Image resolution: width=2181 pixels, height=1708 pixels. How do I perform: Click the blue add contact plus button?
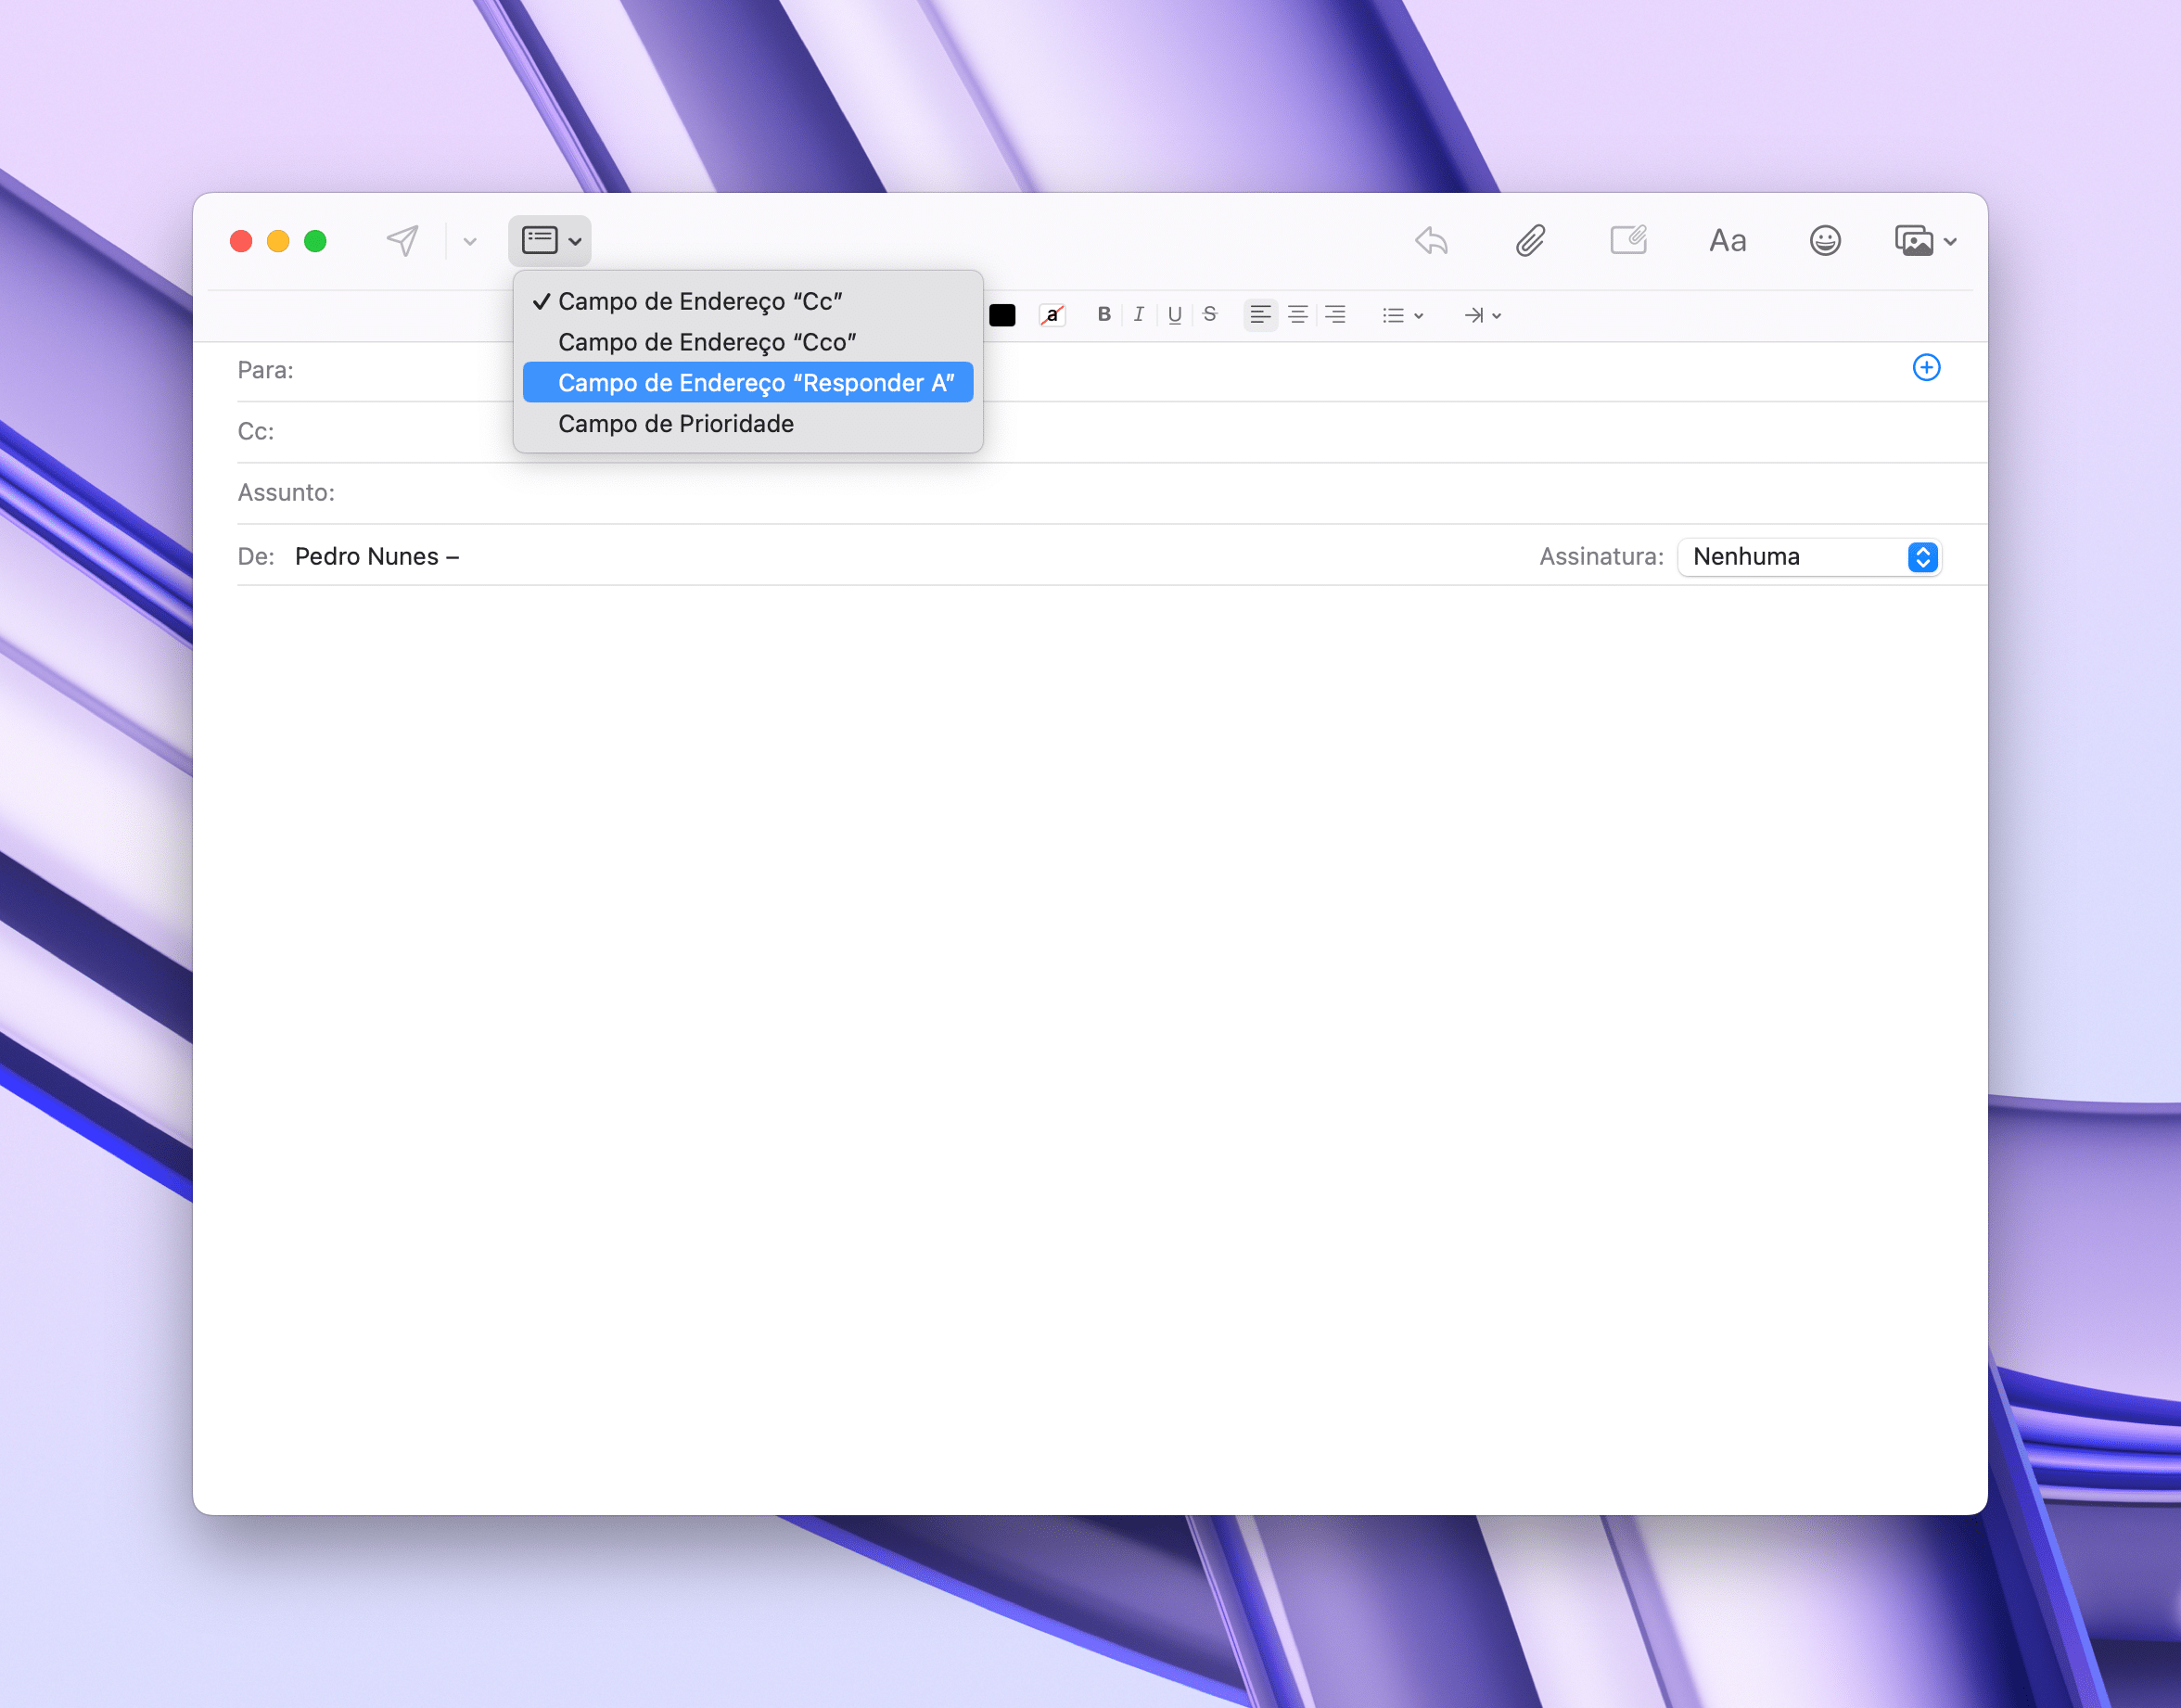click(1926, 368)
